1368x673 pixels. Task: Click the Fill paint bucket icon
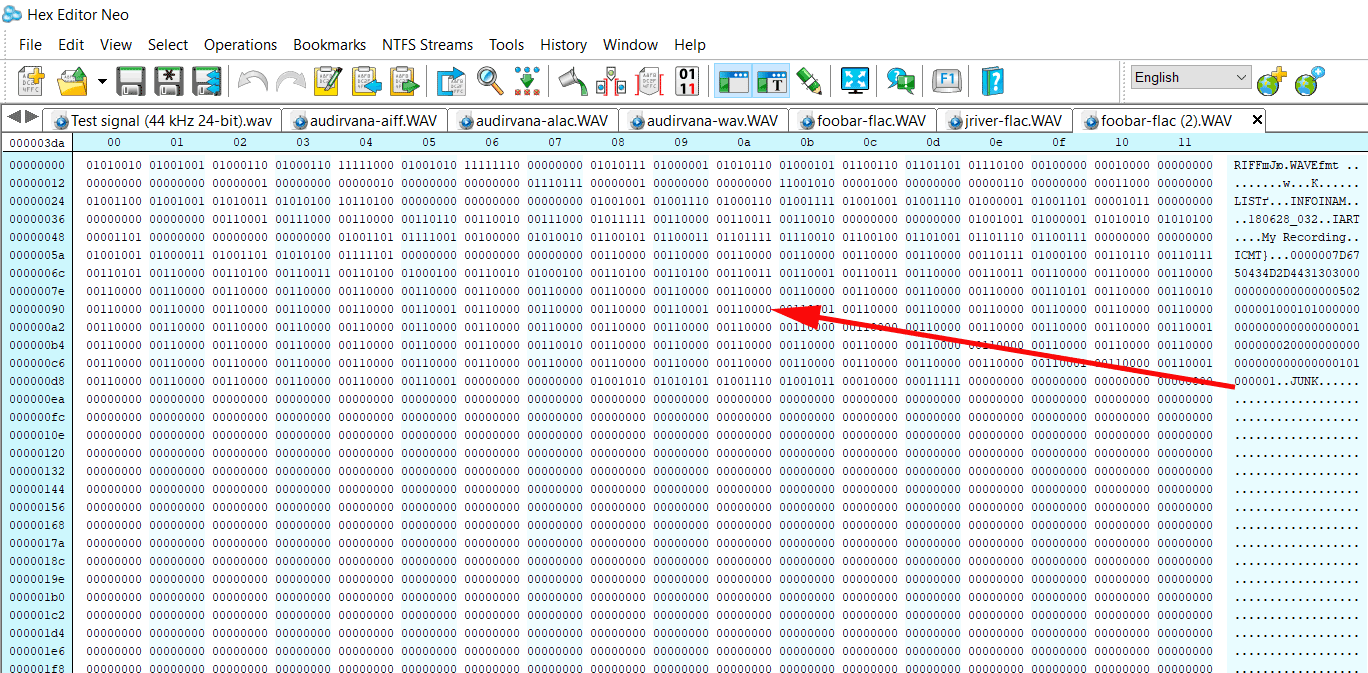pos(572,81)
